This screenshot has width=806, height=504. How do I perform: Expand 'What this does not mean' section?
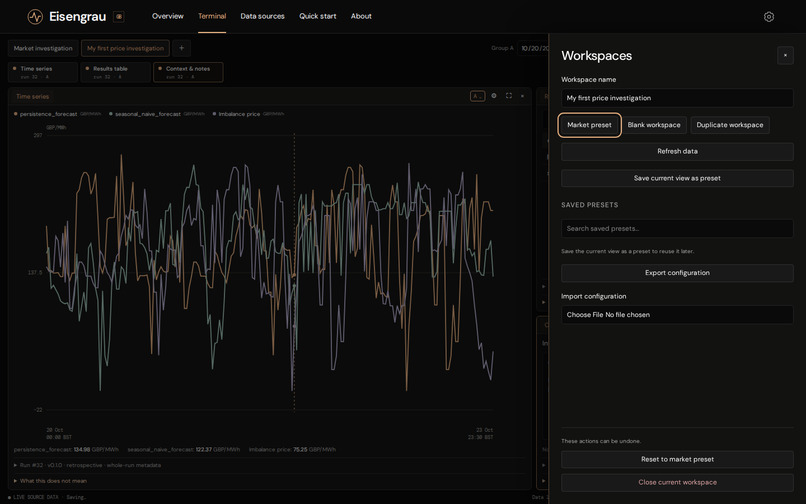50,481
